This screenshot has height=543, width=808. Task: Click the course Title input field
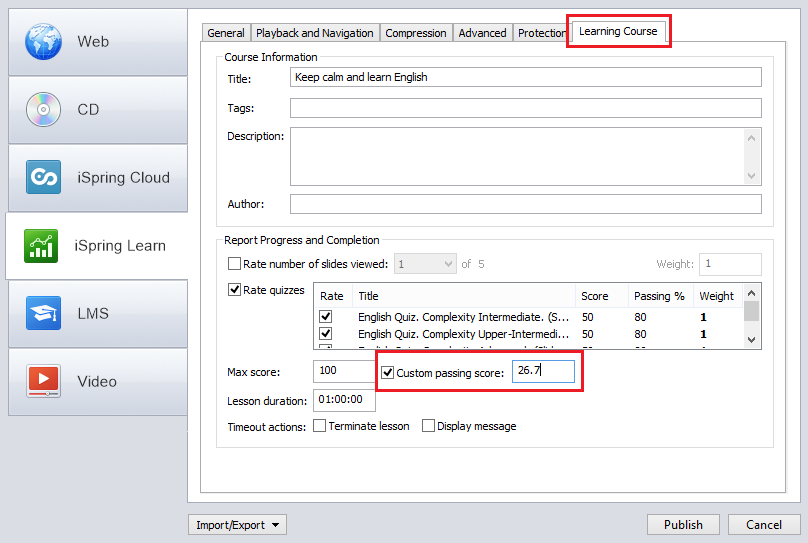tap(526, 77)
